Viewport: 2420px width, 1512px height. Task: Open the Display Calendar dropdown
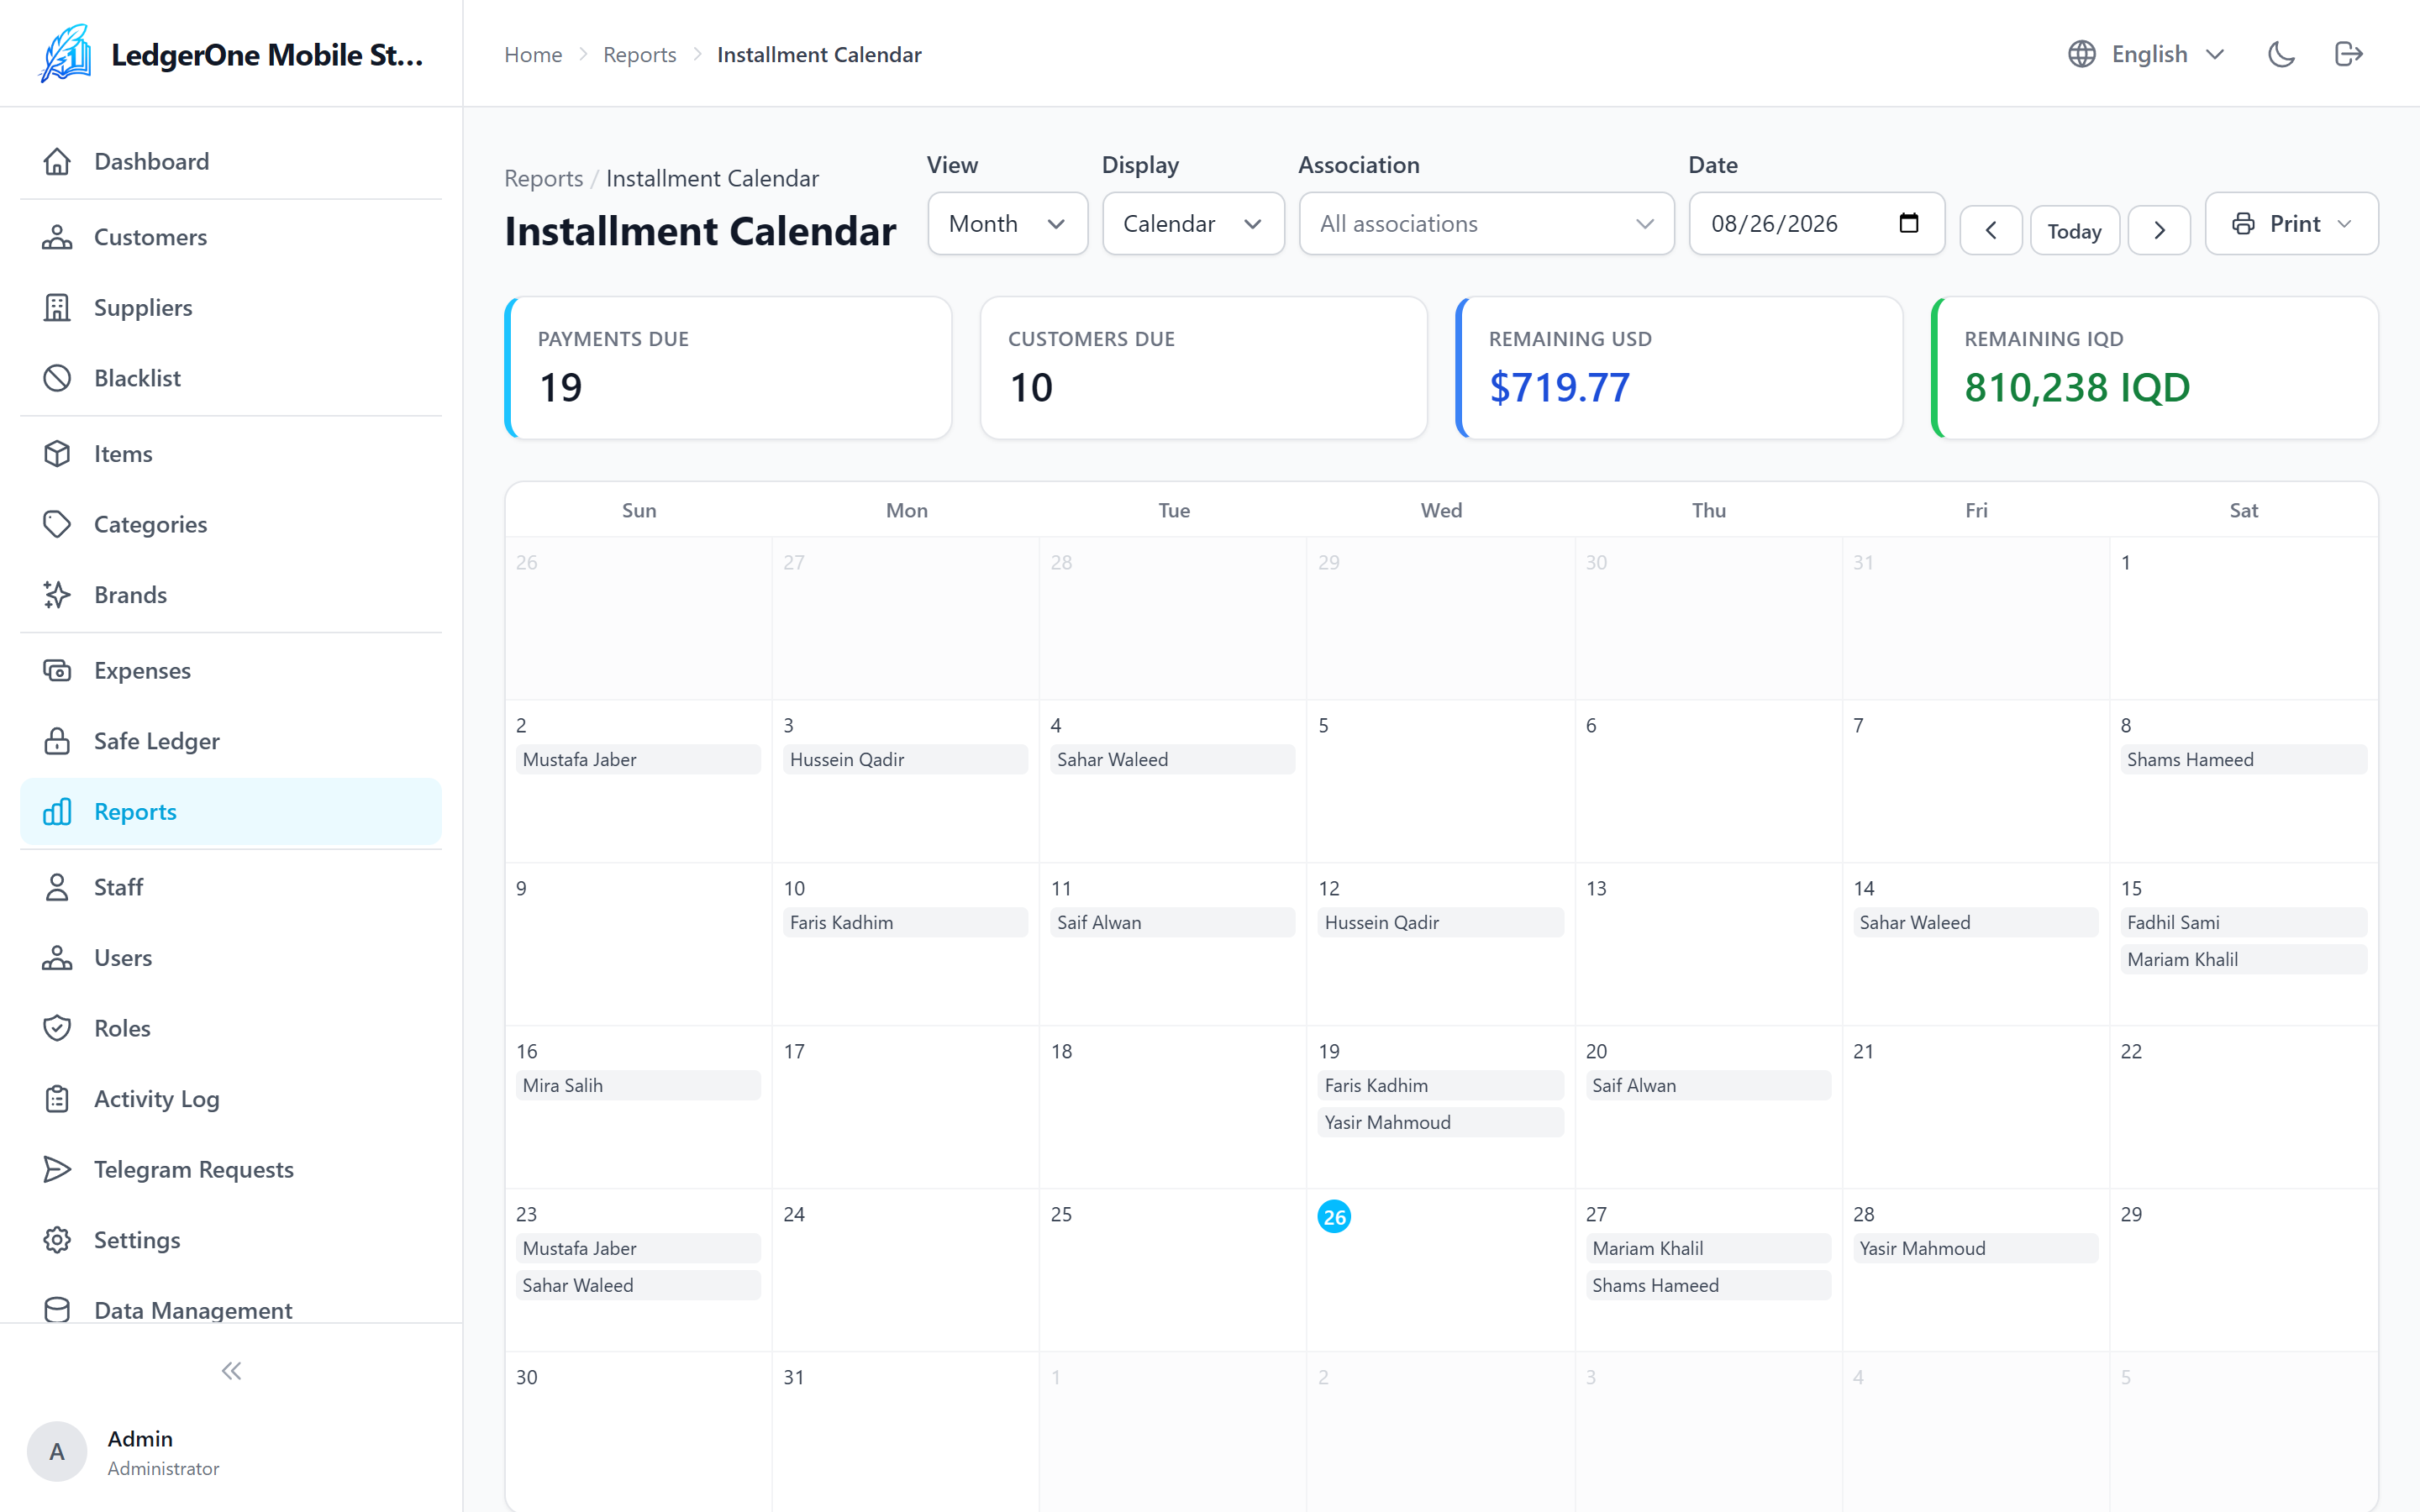point(1192,223)
